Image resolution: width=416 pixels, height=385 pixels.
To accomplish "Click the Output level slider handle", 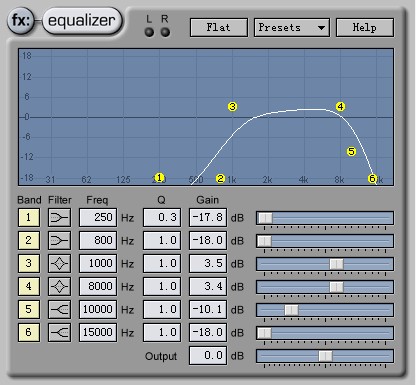I will (x=325, y=356).
